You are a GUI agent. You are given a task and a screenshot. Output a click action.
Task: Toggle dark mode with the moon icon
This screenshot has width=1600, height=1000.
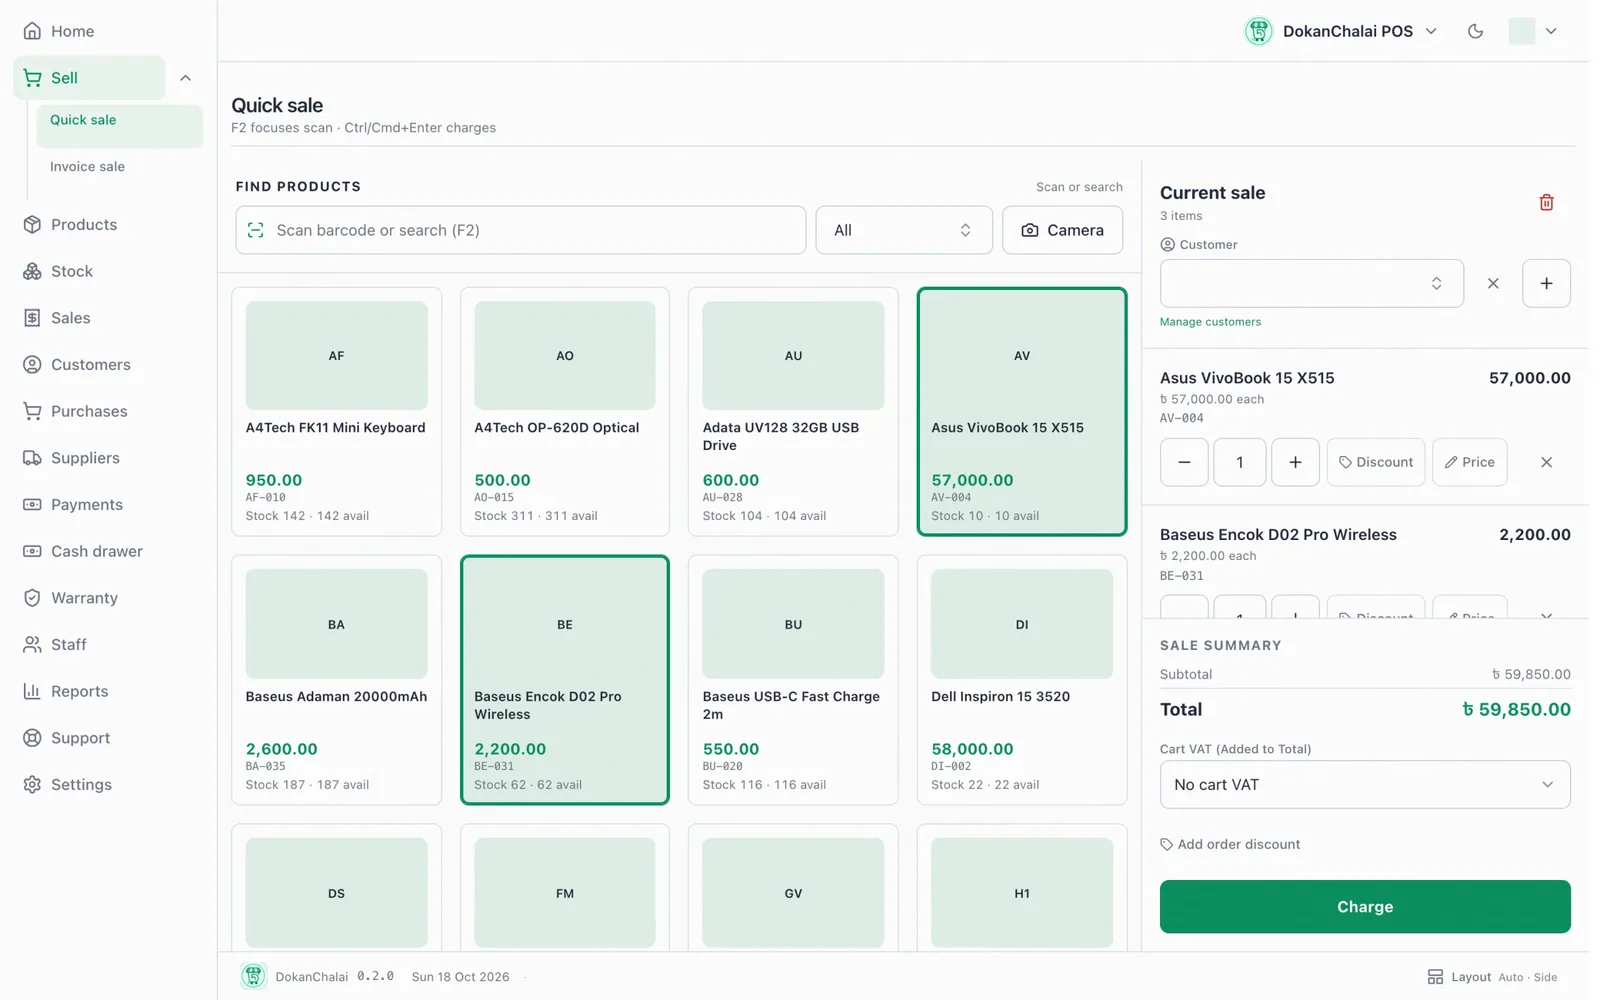tap(1475, 31)
